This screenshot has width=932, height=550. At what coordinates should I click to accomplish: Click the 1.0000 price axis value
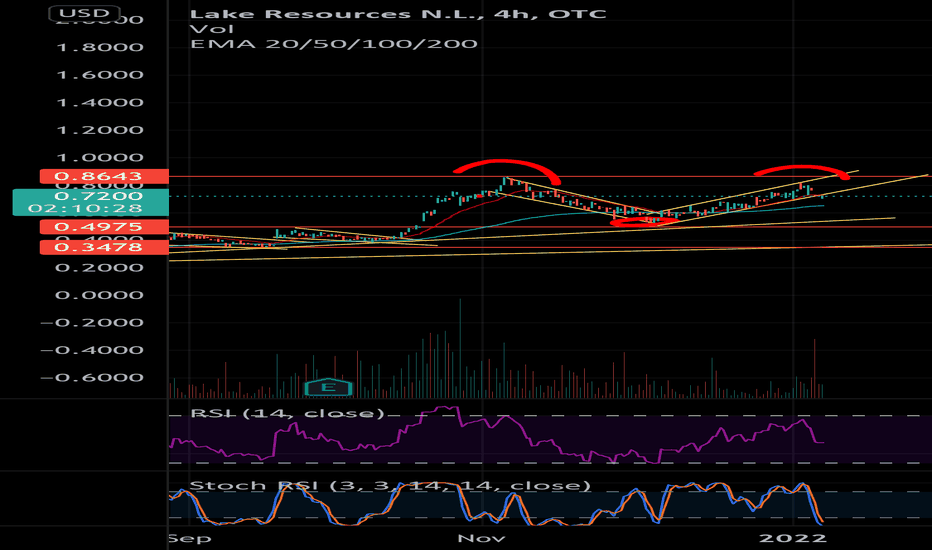coord(100,158)
